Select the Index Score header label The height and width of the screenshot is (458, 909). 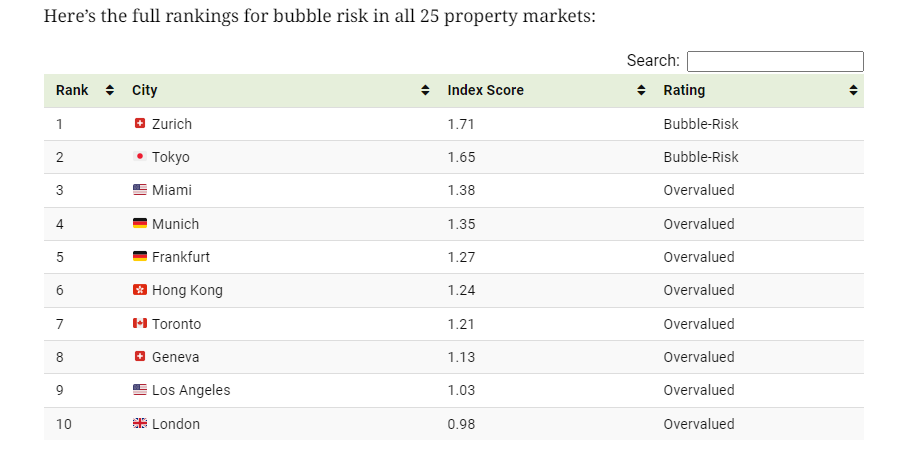(x=485, y=90)
